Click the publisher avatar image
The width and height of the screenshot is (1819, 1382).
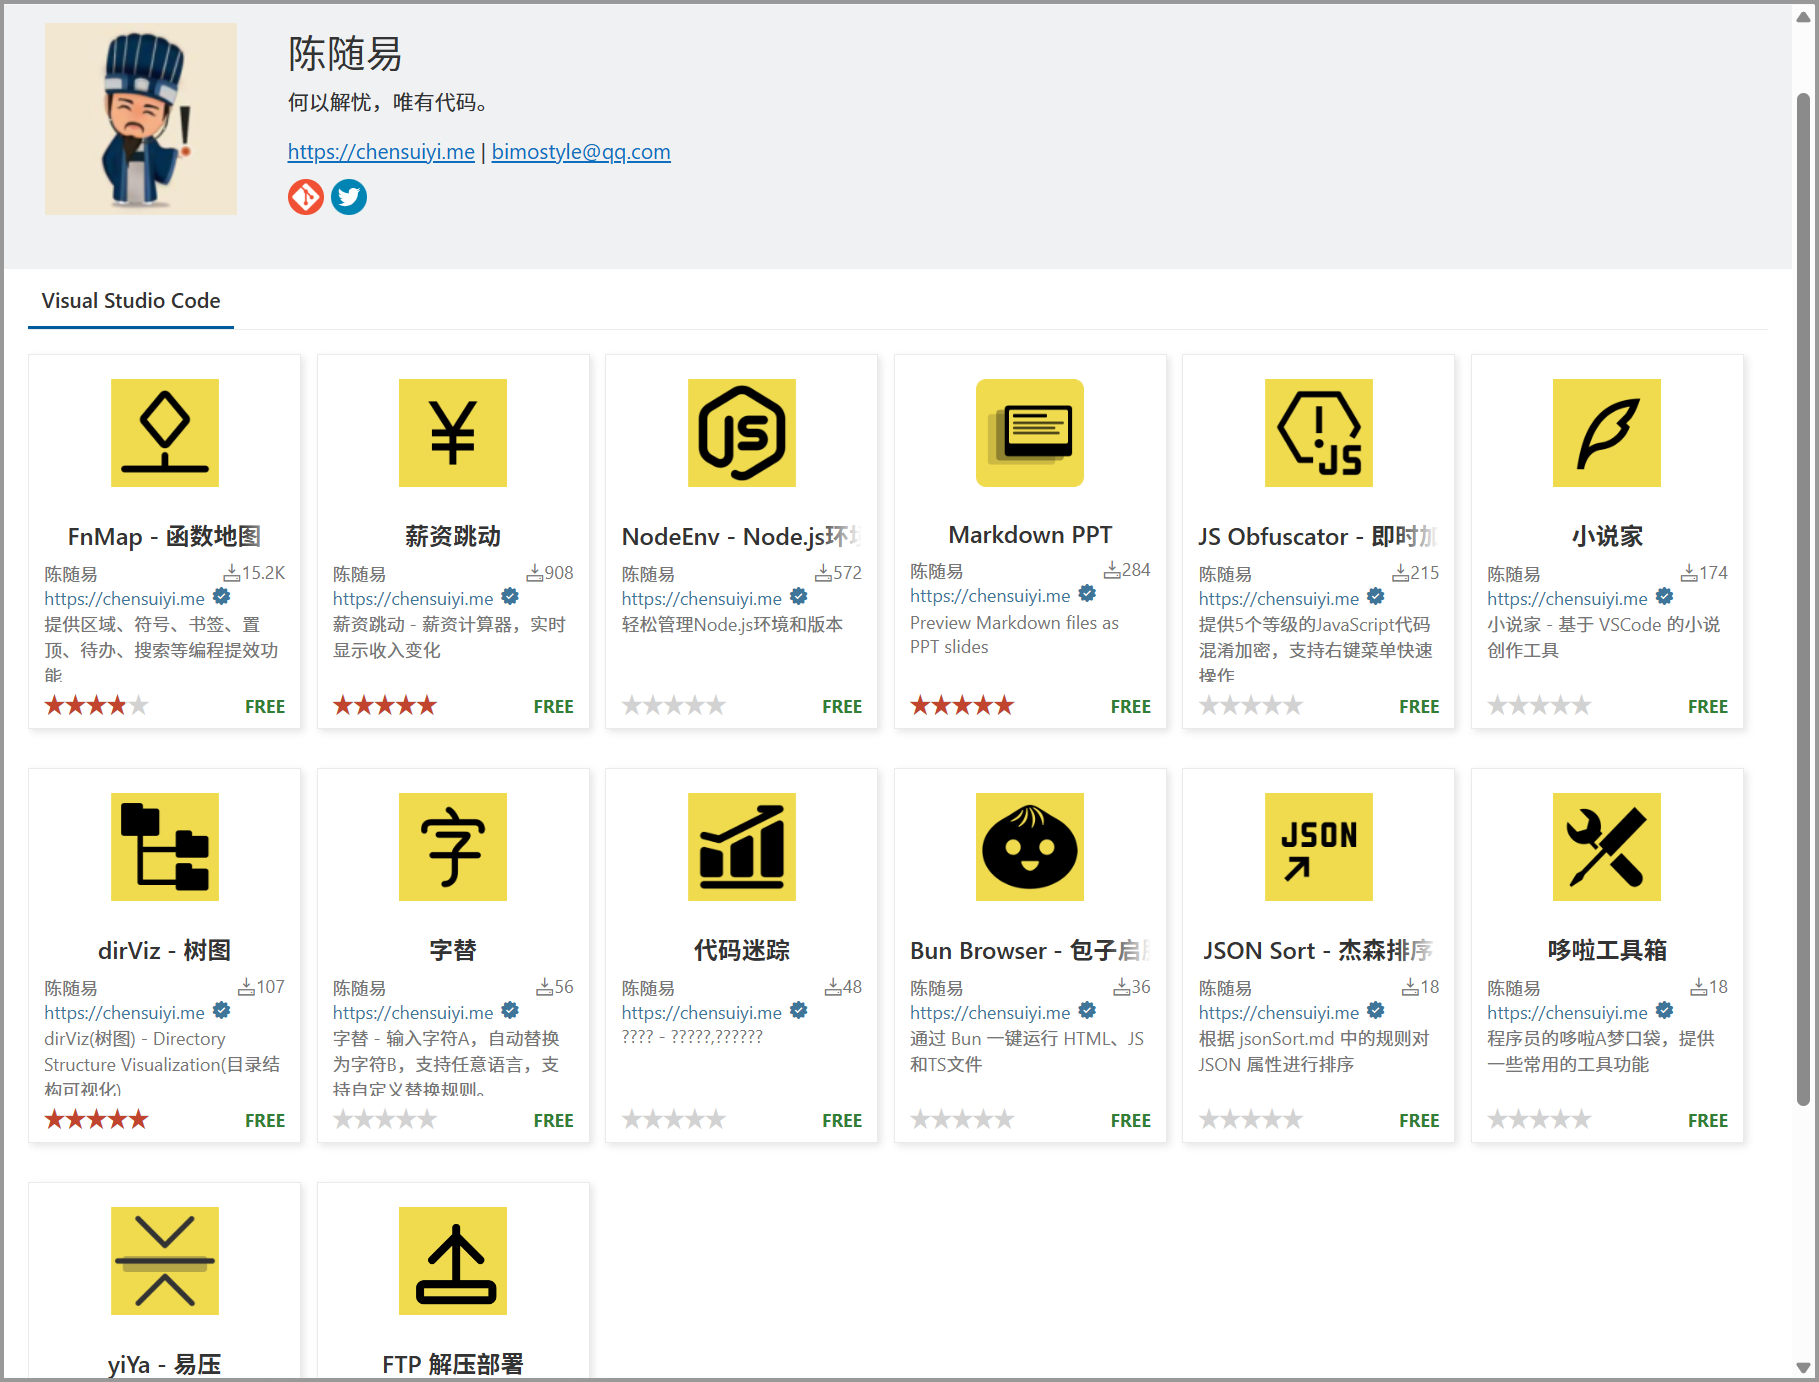(x=141, y=119)
